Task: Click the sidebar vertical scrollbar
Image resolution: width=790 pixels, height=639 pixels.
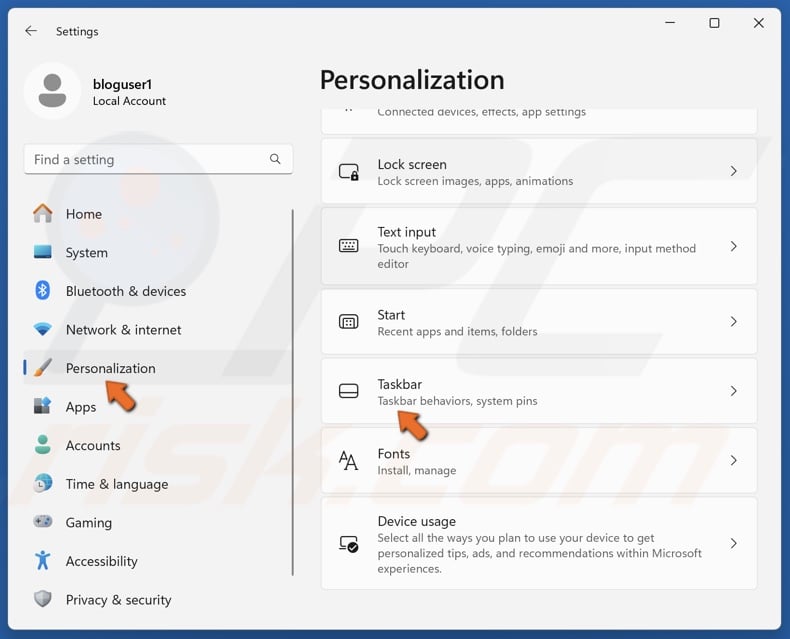Action: (x=293, y=392)
